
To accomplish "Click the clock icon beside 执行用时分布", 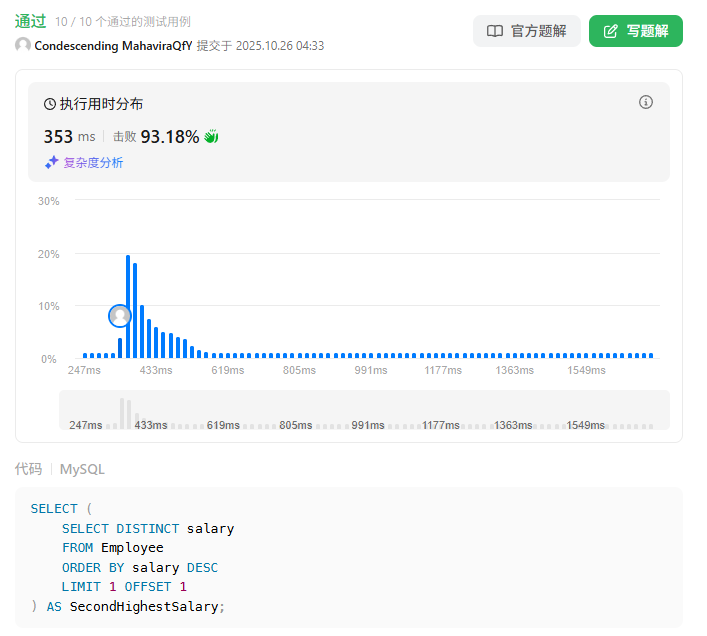I will click(x=50, y=104).
